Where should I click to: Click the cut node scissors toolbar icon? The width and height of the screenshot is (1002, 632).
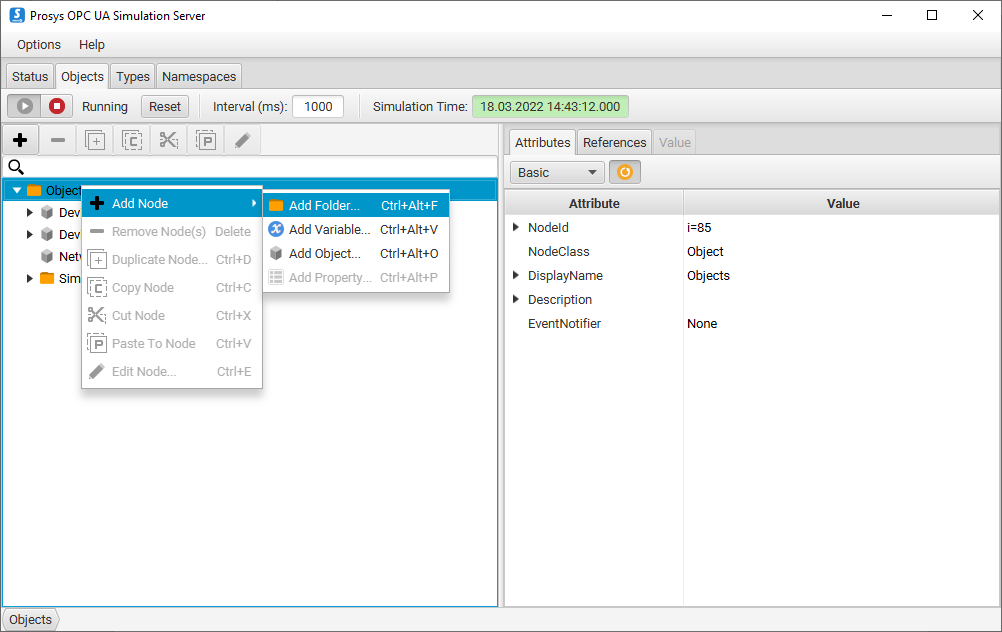[x=169, y=140]
